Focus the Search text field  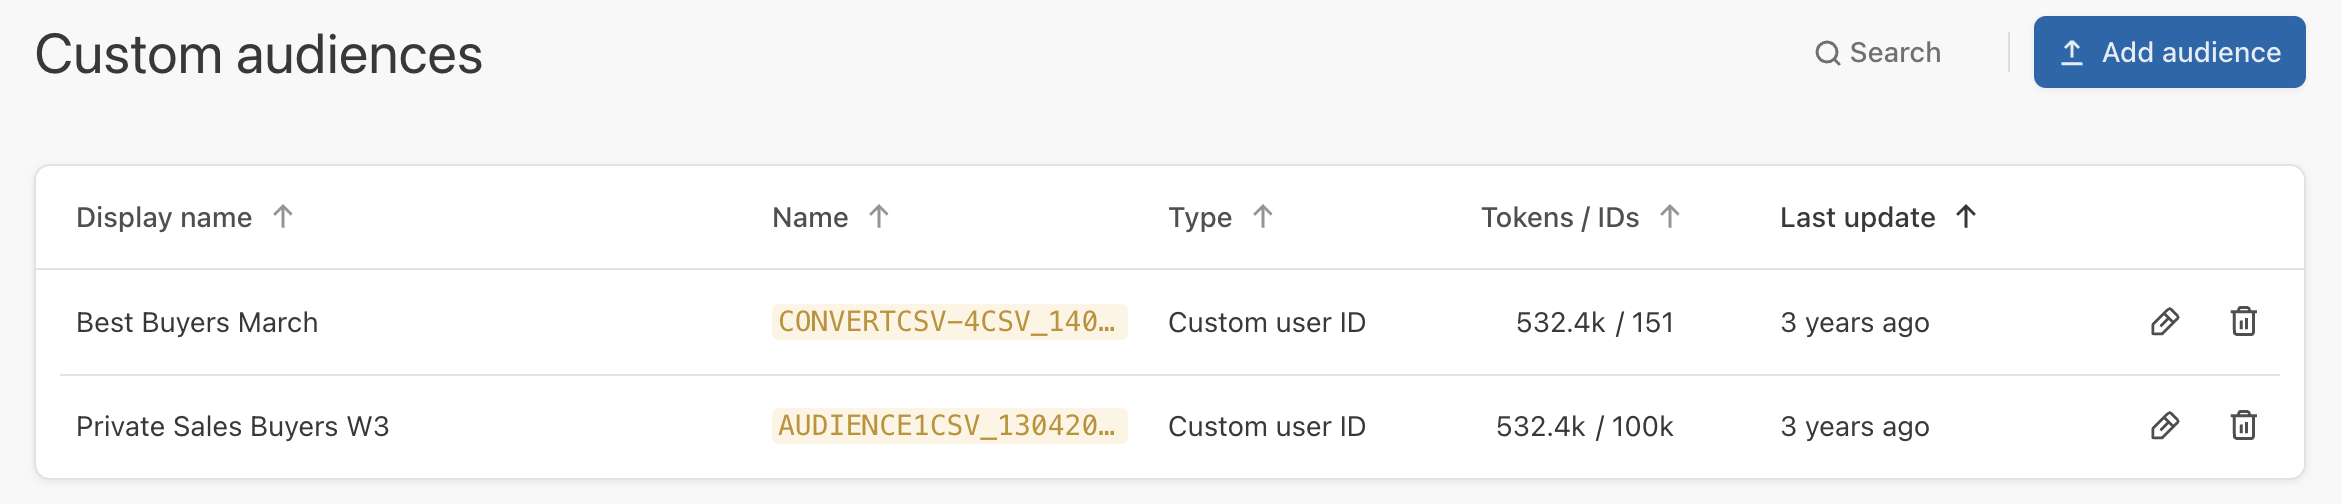coord(1895,53)
